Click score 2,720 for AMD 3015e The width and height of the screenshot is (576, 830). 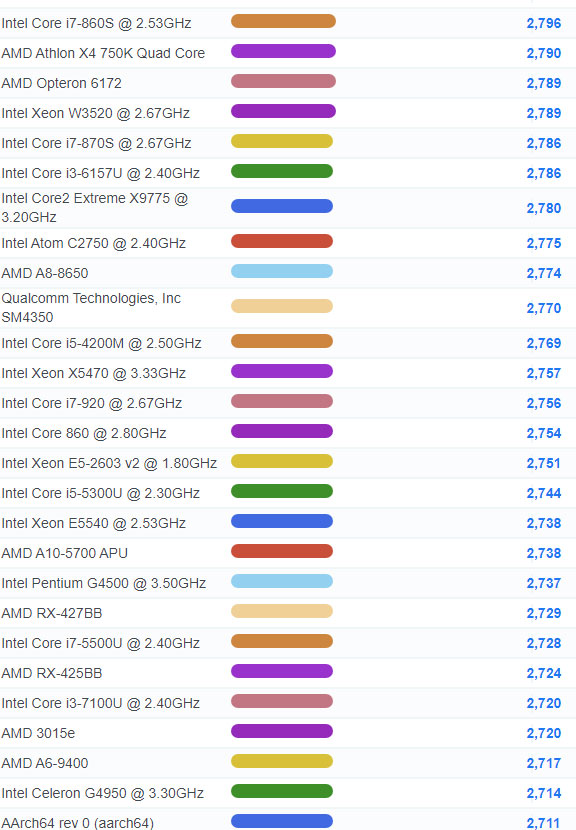pos(544,733)
